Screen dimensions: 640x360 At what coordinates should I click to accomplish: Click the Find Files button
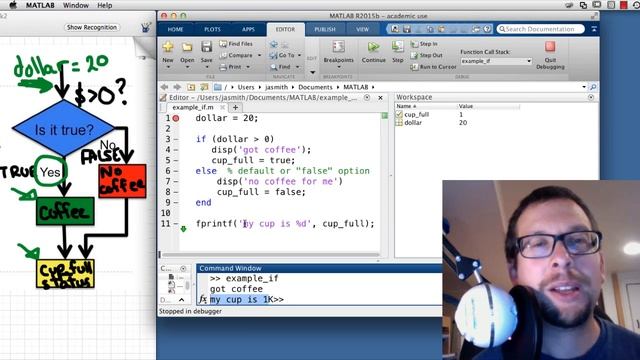[236, 44]
